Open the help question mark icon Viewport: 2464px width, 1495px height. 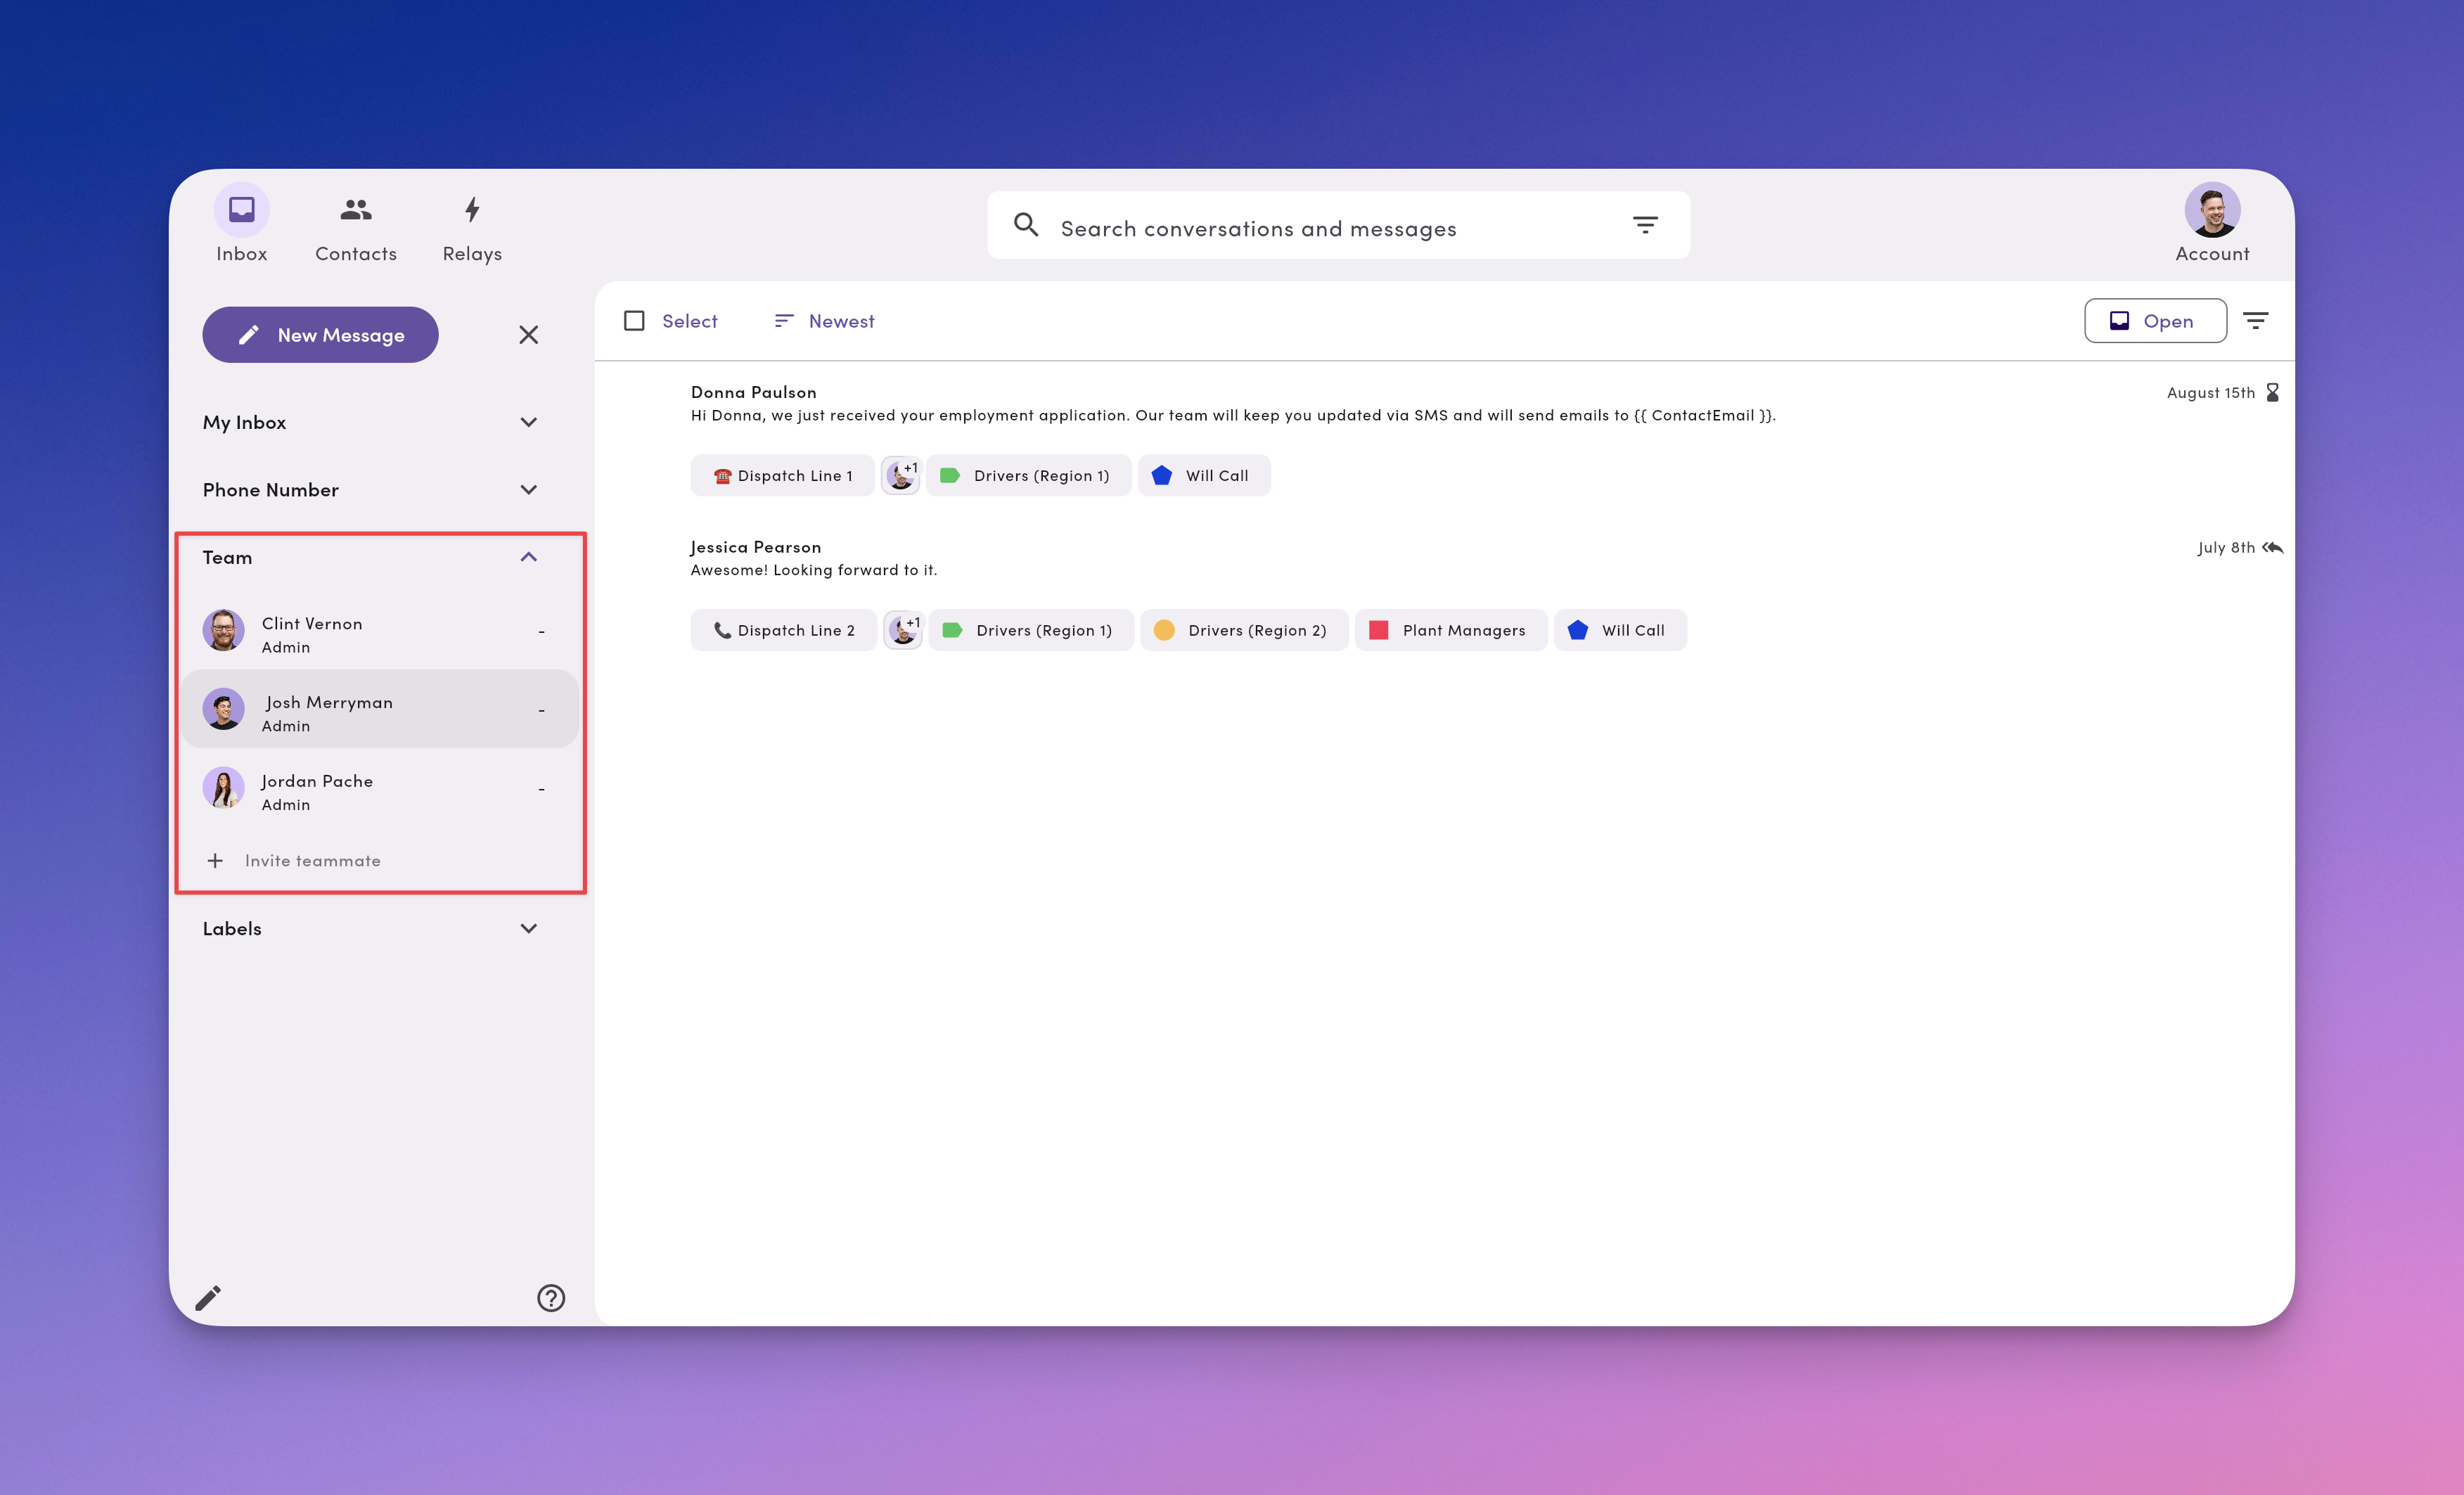click(x=551, y=1298)
